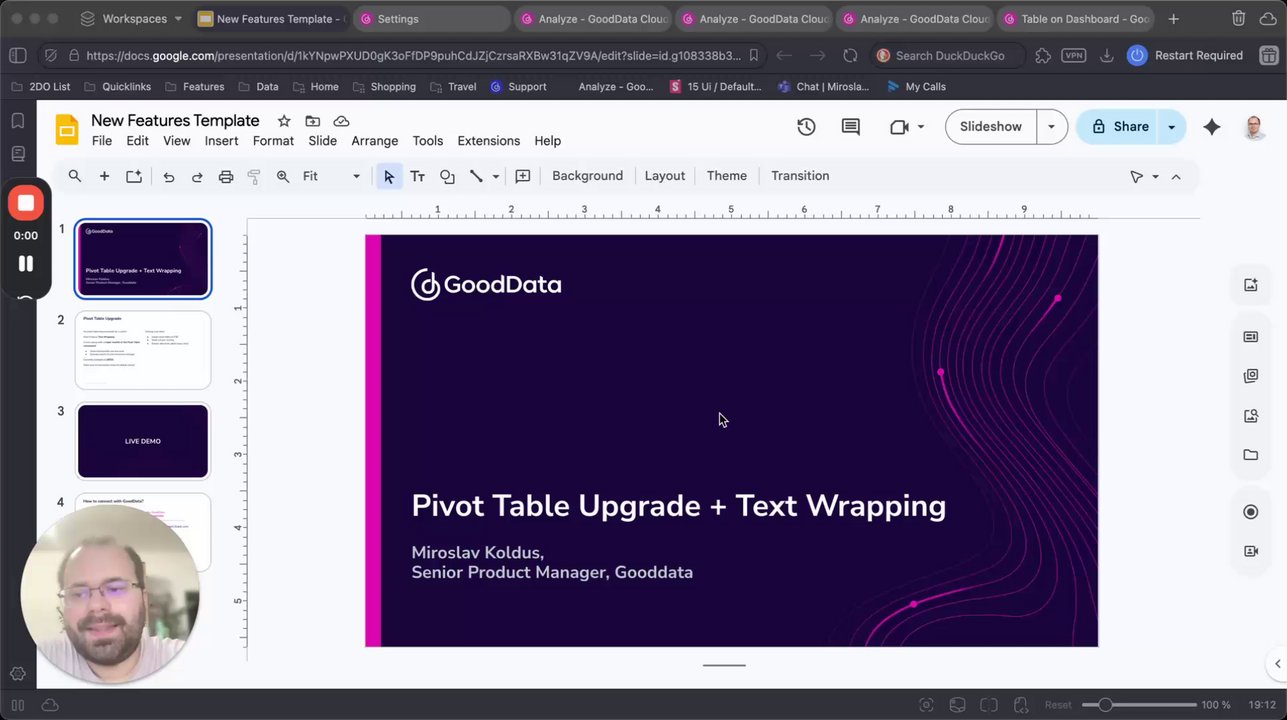Select the Line tool icon

[476, 176]
